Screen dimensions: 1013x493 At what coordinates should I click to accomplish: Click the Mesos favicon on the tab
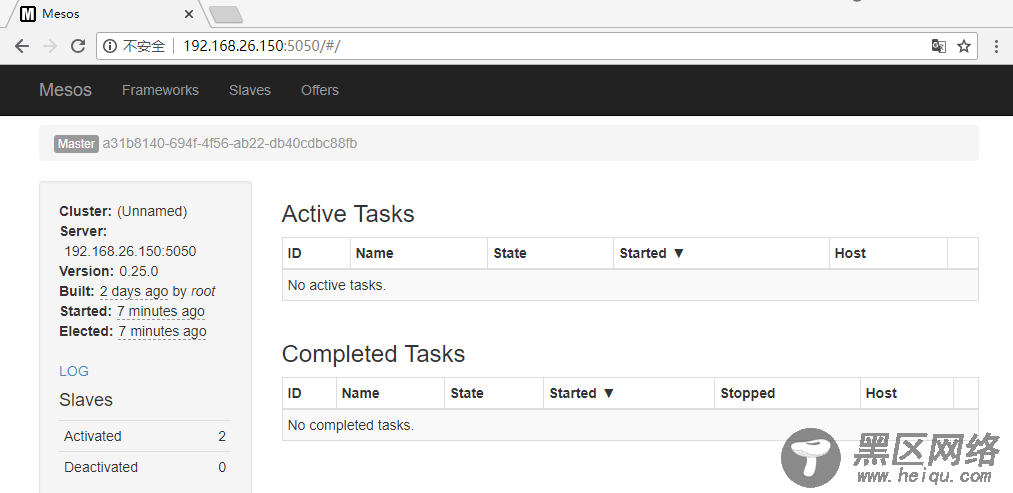pyautogui.click(x=28, y=14)
